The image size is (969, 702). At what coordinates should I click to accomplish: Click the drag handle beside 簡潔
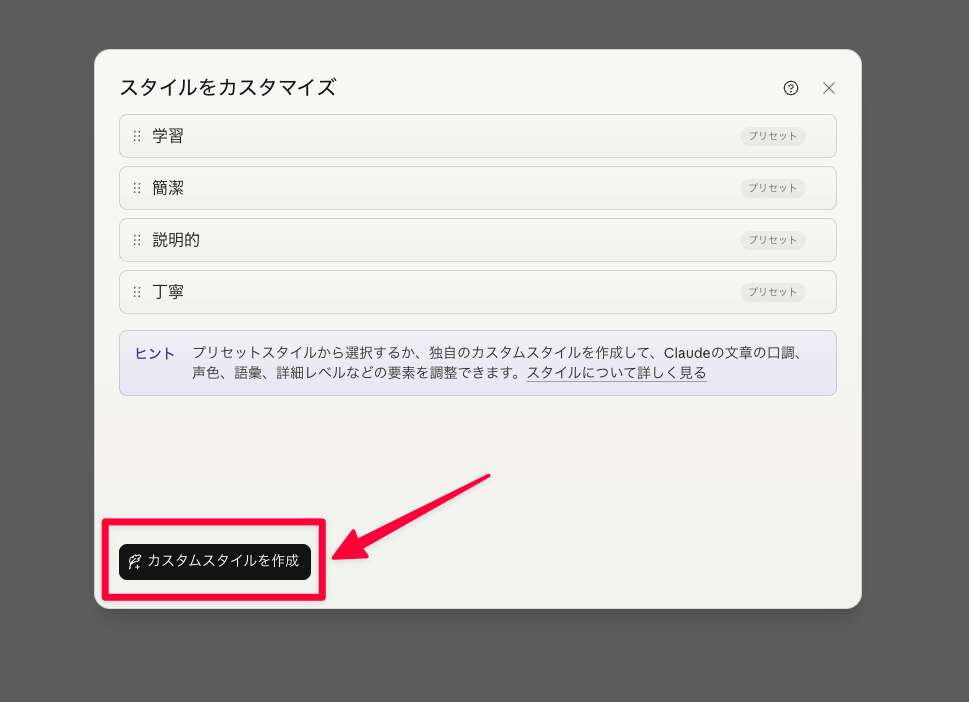[x=137, y=188]
